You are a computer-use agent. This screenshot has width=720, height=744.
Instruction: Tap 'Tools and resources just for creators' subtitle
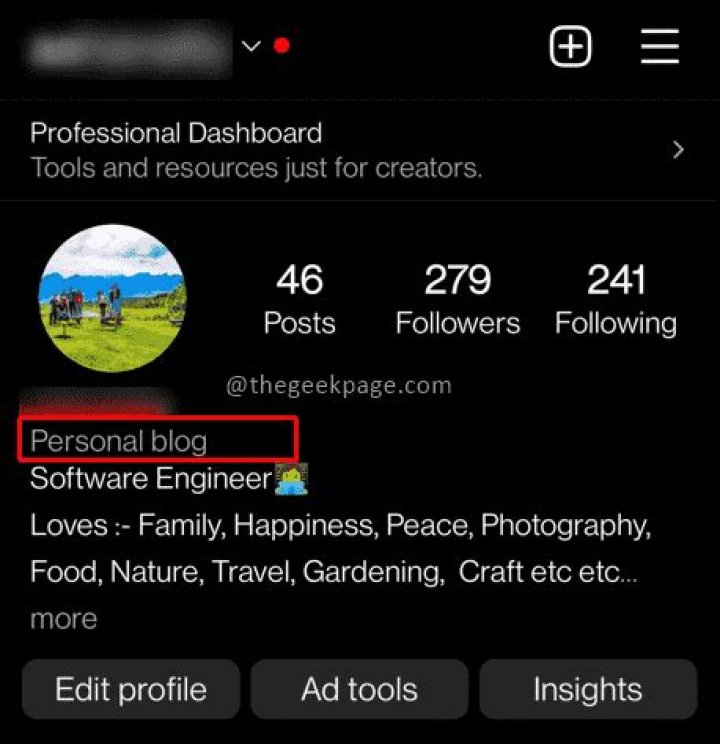(256, 167)
